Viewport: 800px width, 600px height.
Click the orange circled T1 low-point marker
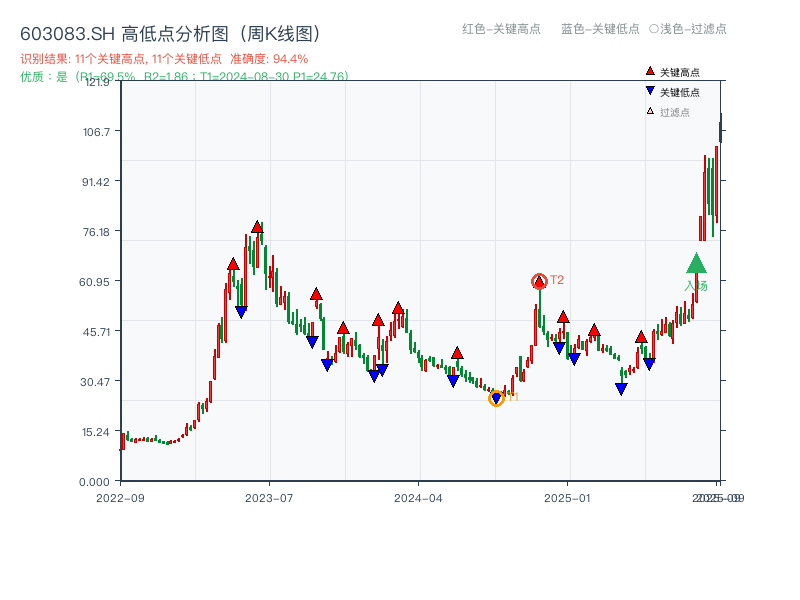point(497,397)
